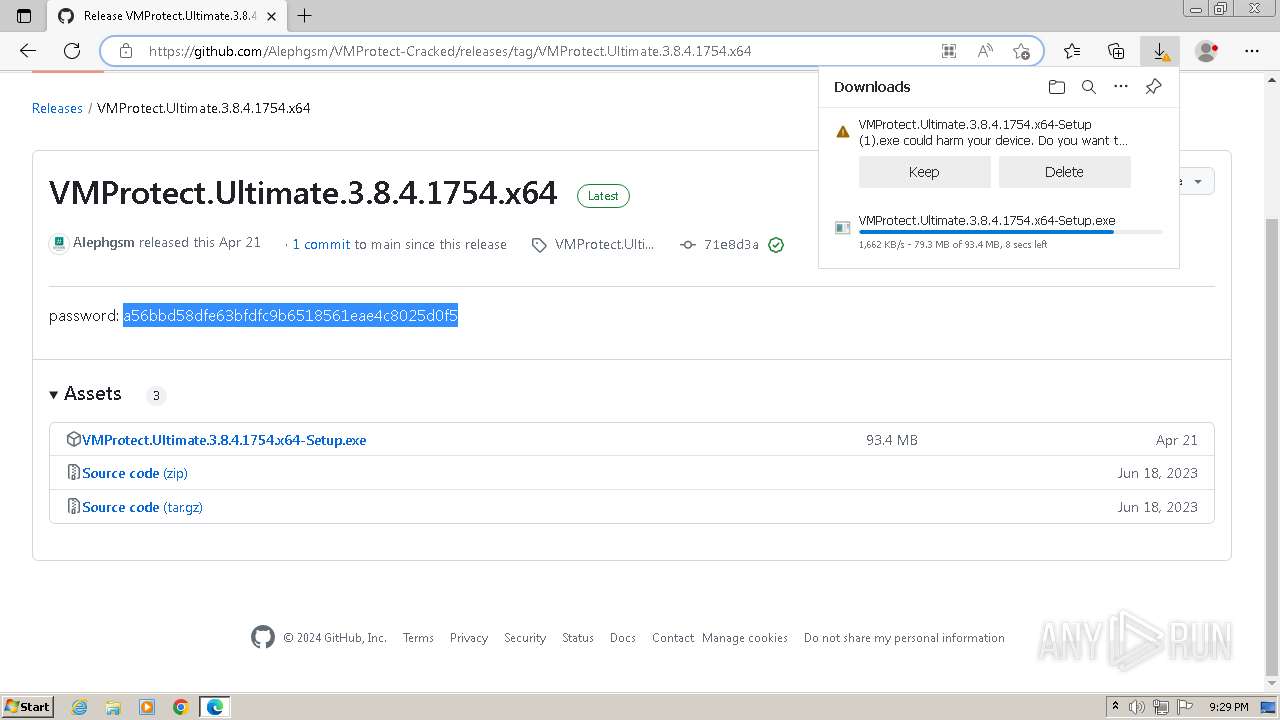The height and width of the screenshot is (720, 1280).
Task: Open the Windows Start menu
Action: (x=28, y=707)
